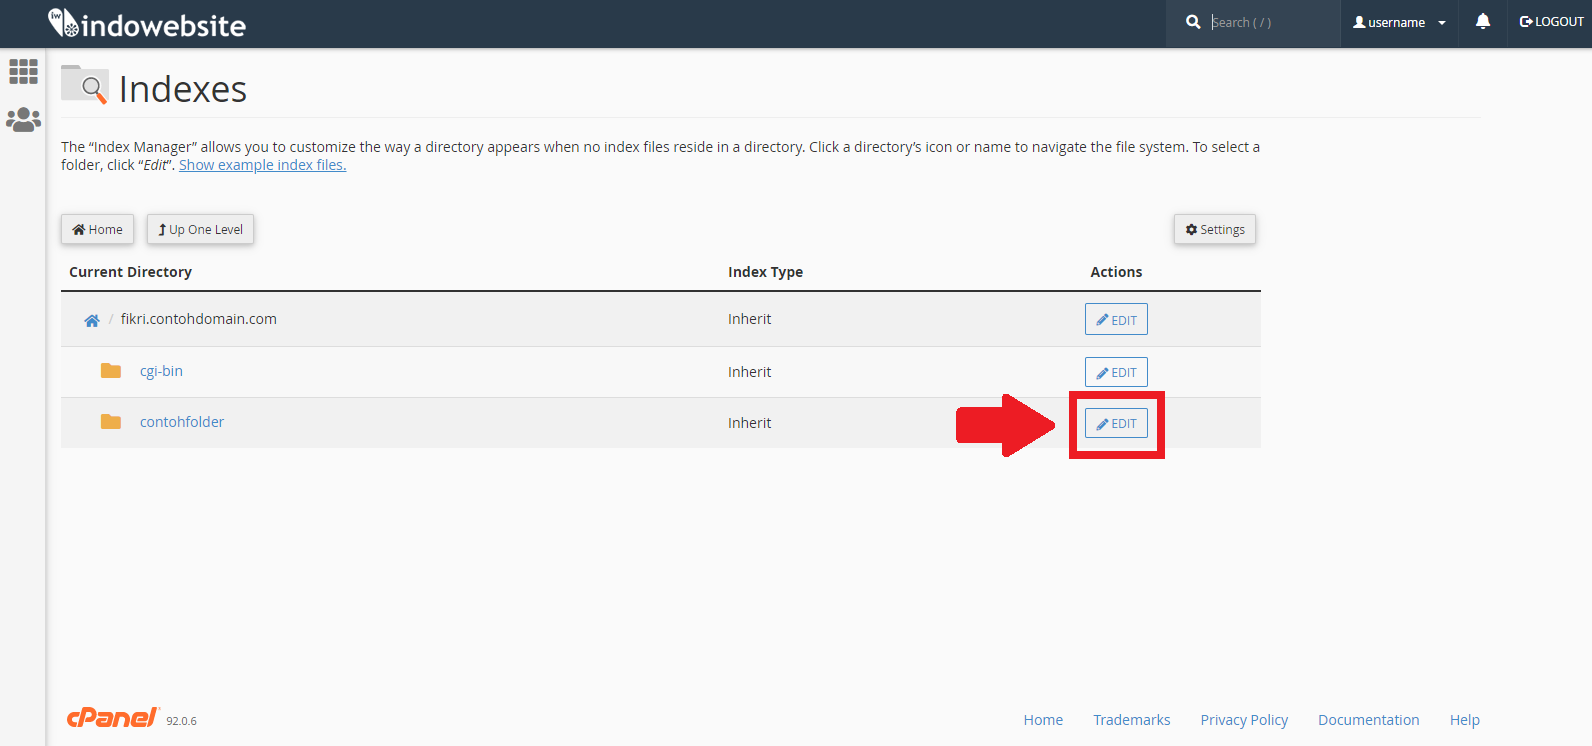1592x746 pixels.
Task: Click the cPanel logo in footer
Action: [112, 718]
